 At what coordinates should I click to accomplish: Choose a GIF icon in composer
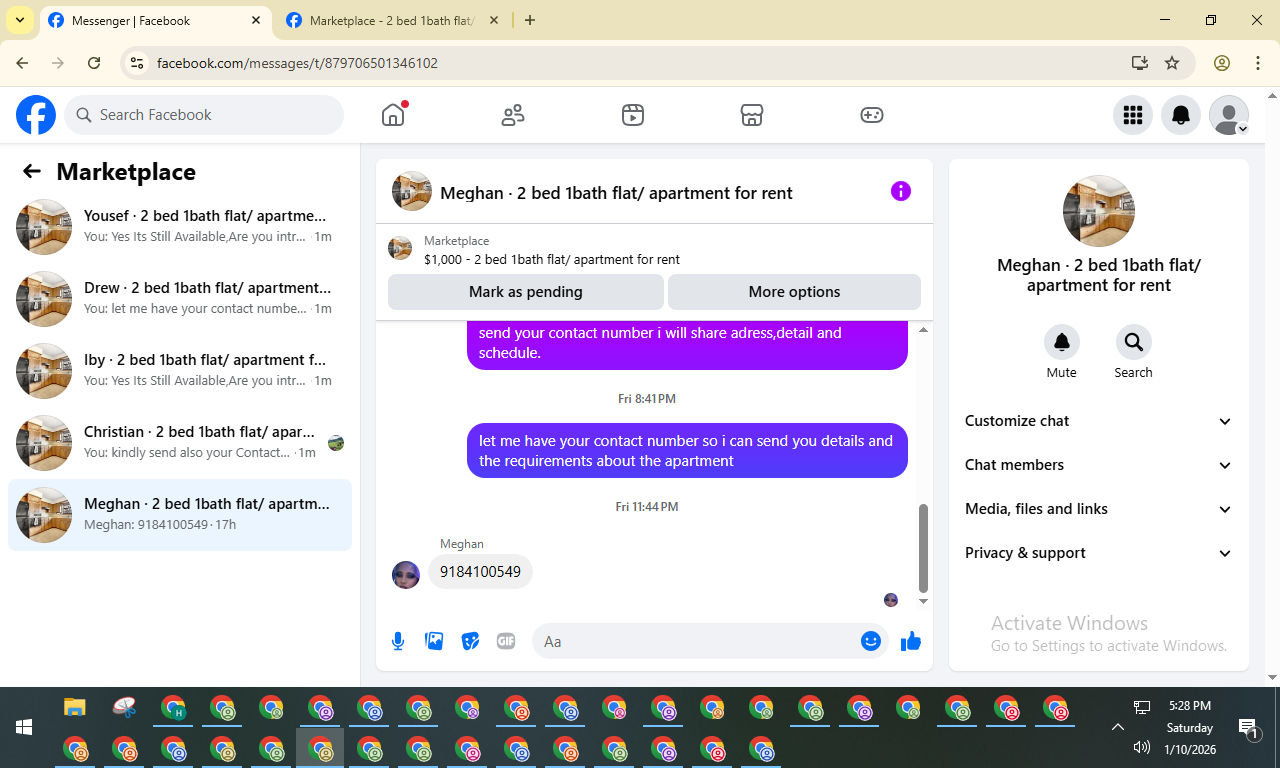point(506,641)
